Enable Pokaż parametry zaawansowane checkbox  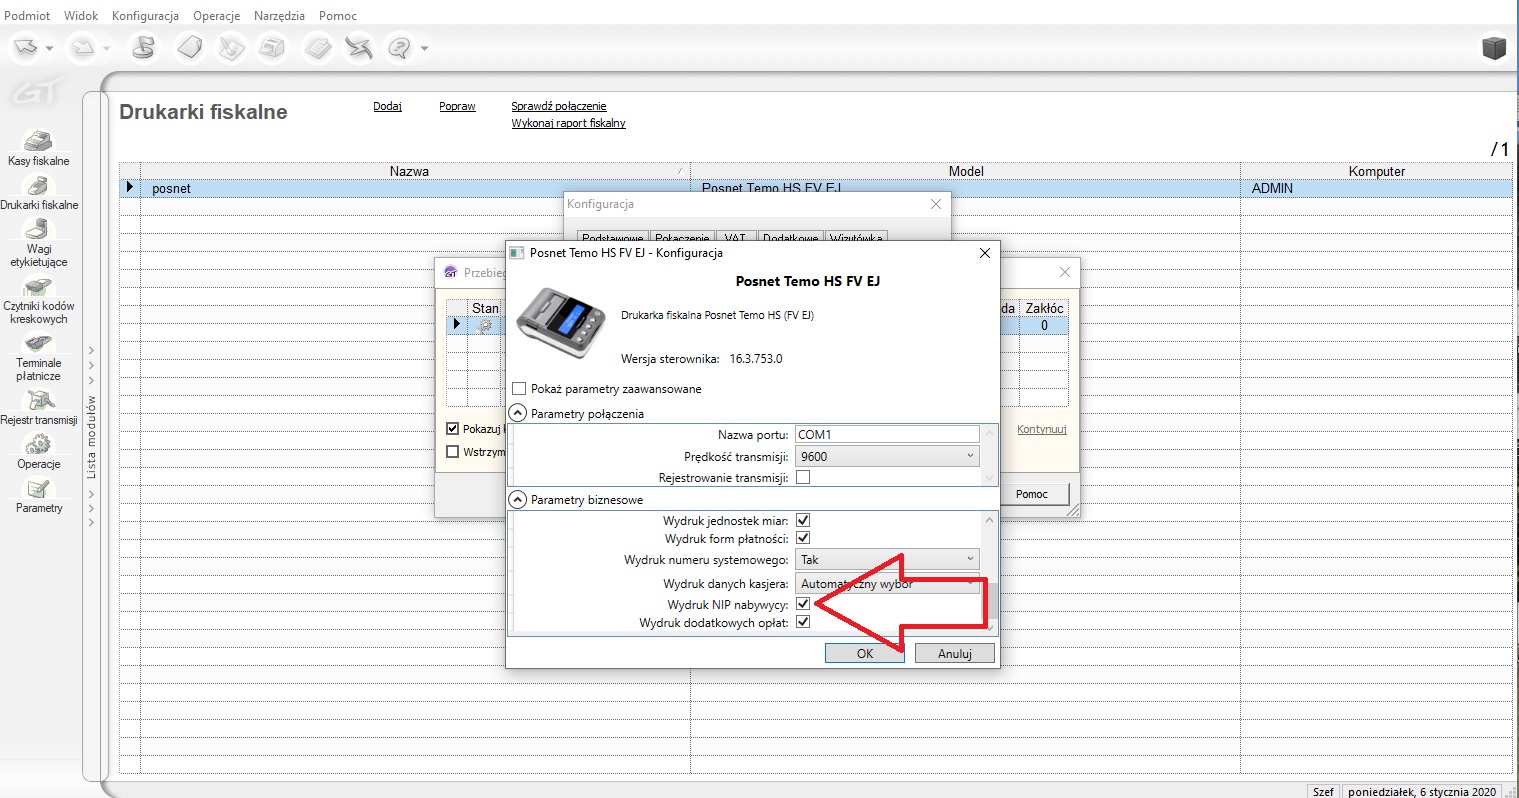click(519, 389)
